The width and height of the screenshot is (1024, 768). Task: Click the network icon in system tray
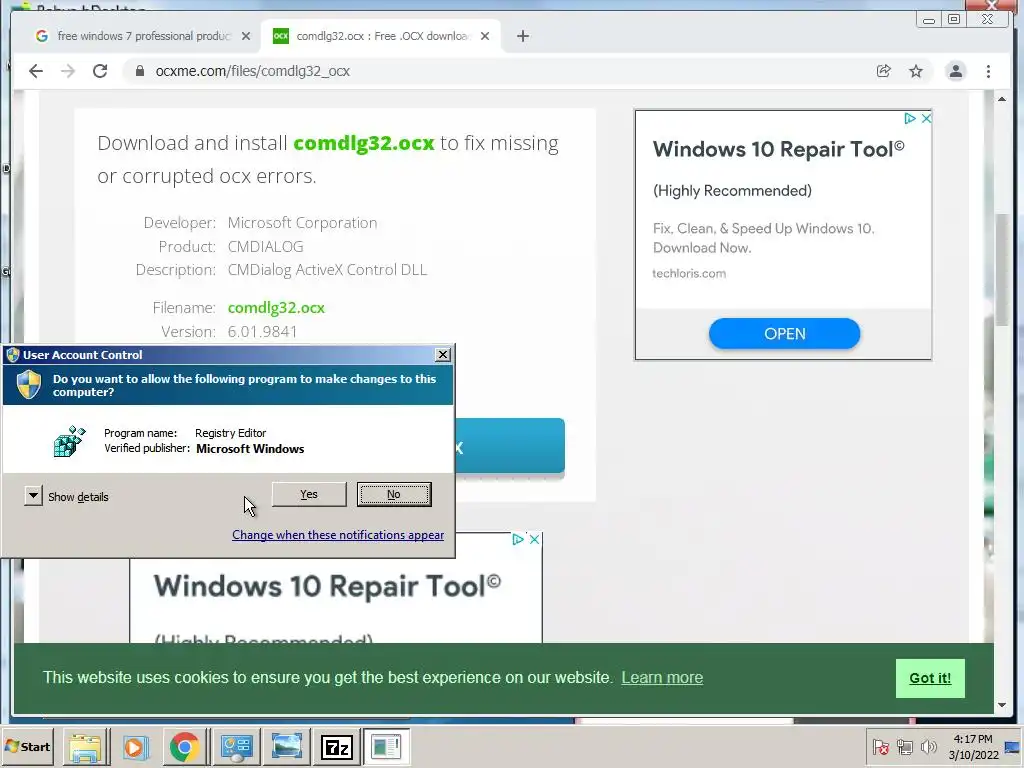(904, 746)
